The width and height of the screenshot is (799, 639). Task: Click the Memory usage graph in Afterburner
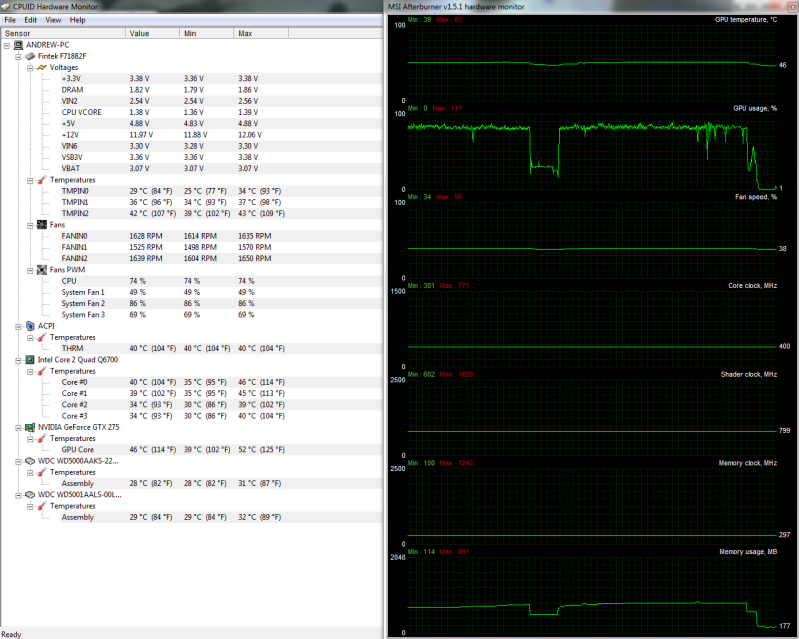click(593, 595)
